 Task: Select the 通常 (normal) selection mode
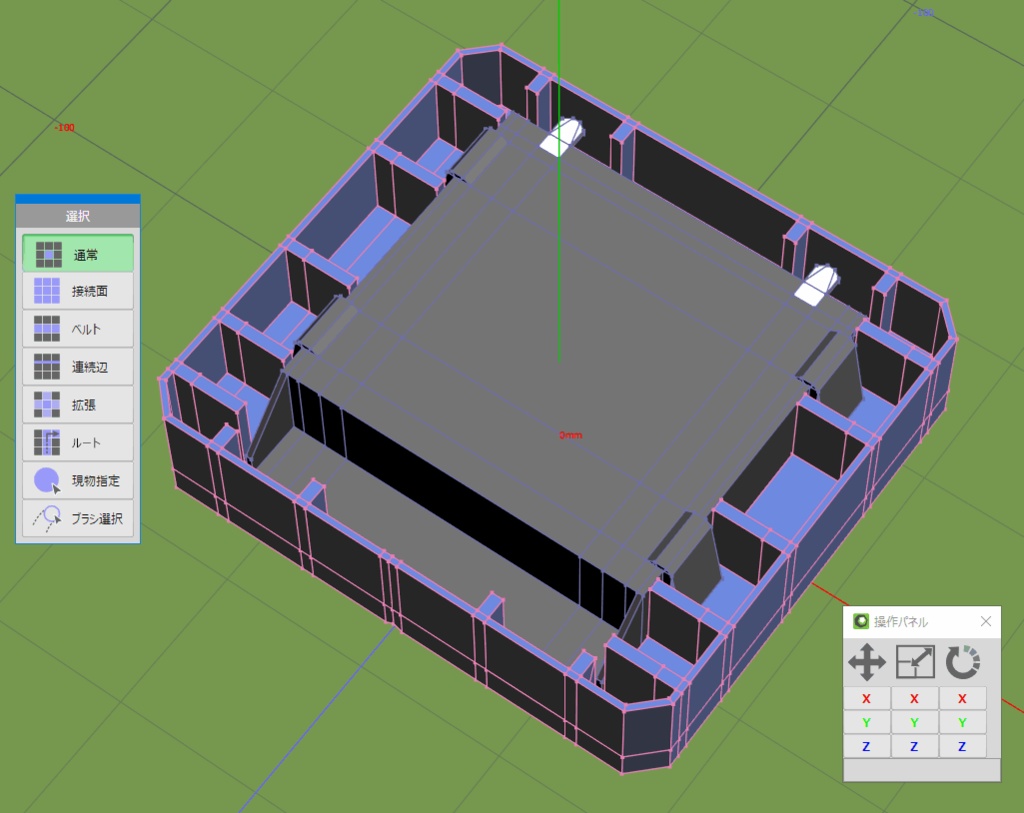point(78,253)
